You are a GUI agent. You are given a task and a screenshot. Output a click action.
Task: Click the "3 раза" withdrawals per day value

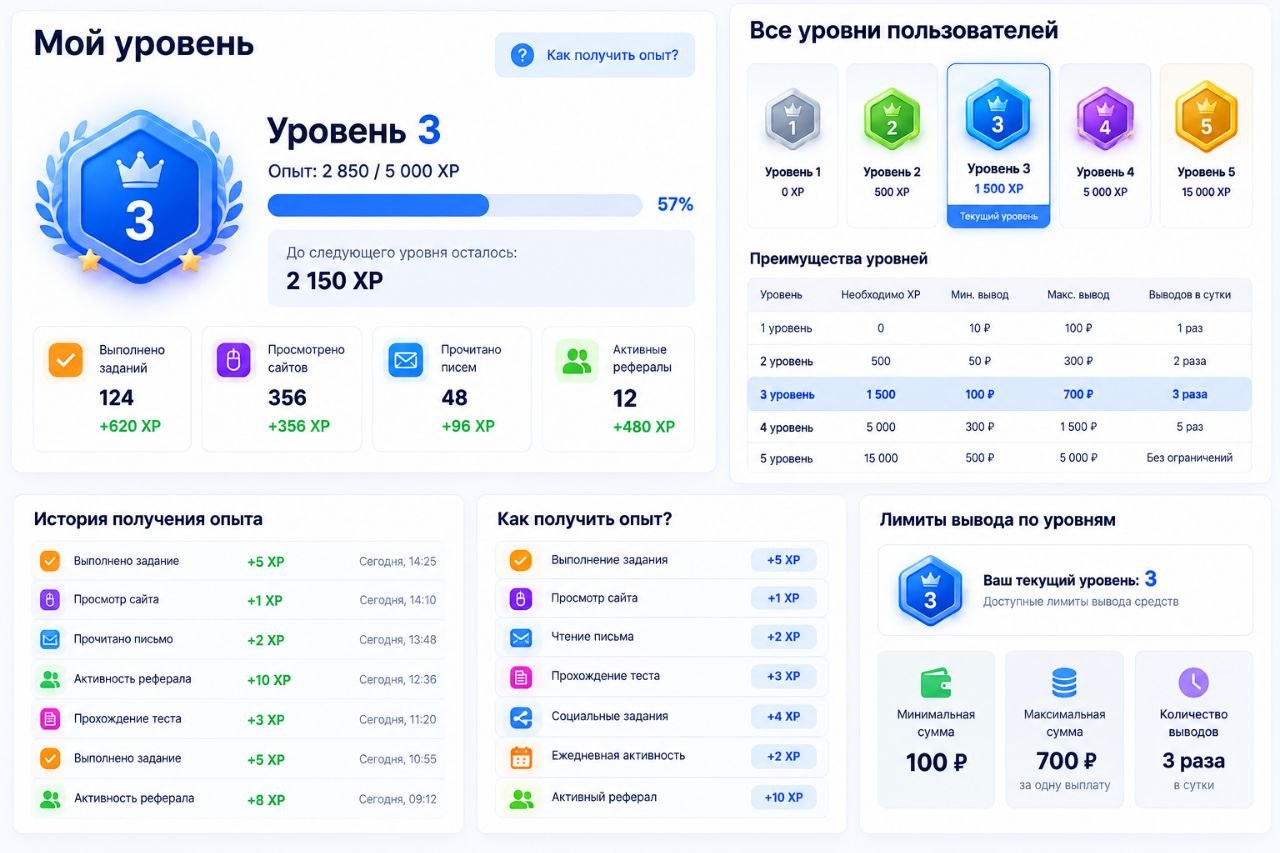[1193, 762]
